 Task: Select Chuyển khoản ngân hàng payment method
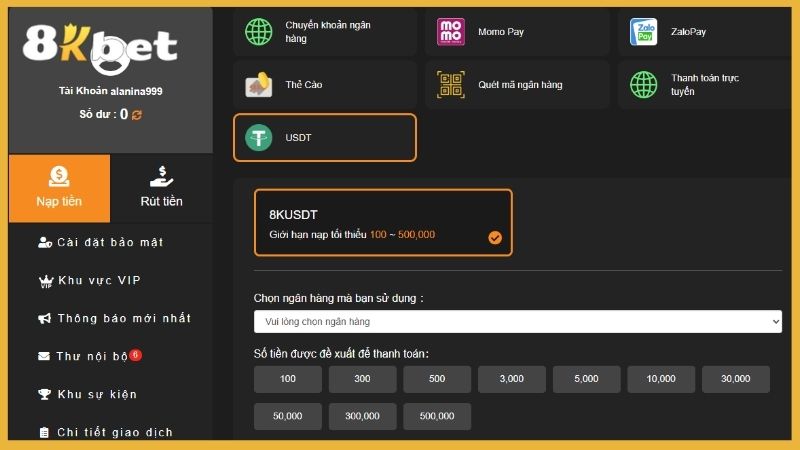coord(325,32)
